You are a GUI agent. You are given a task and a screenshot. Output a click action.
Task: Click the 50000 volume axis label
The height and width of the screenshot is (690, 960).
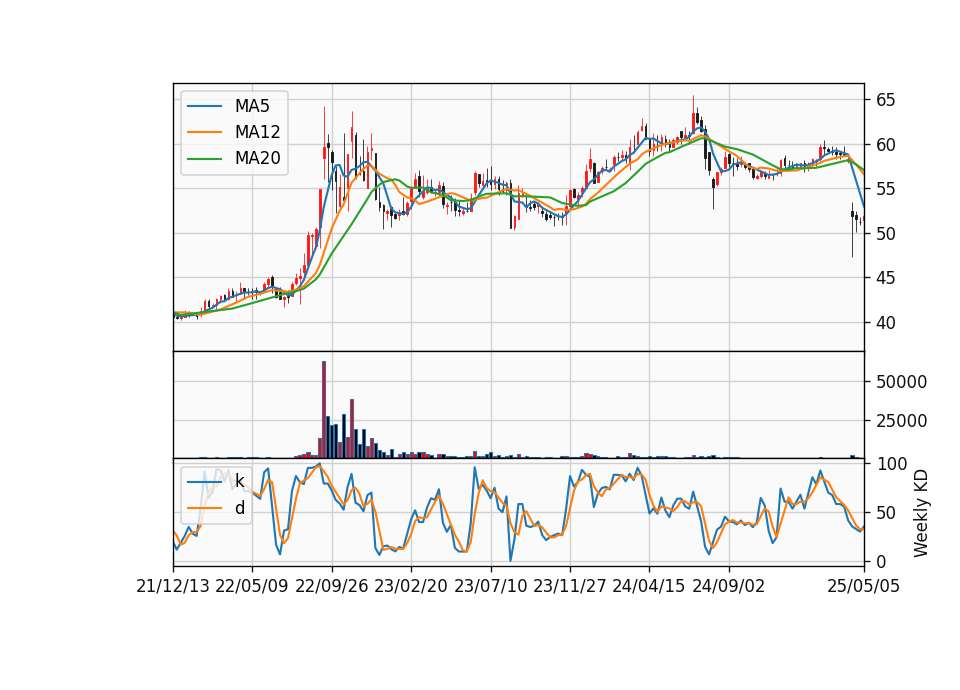901,382
